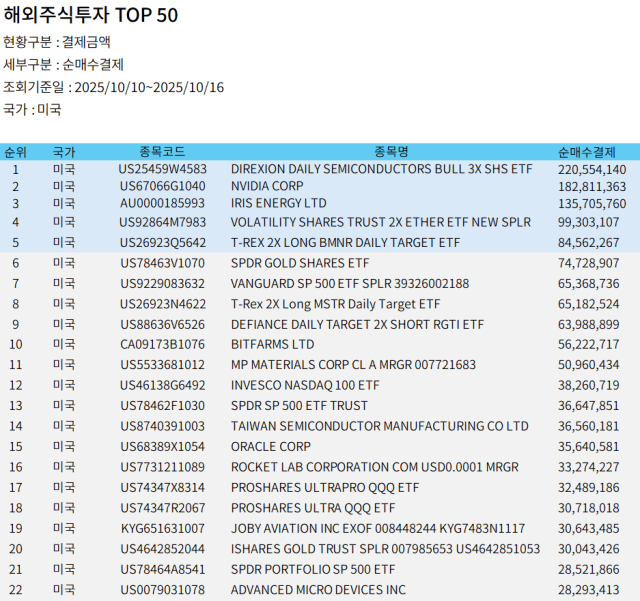Select the ADVANCED MICRO DEVICES INC row
This screenshot has height=601, width=640.
coord(318,589)
